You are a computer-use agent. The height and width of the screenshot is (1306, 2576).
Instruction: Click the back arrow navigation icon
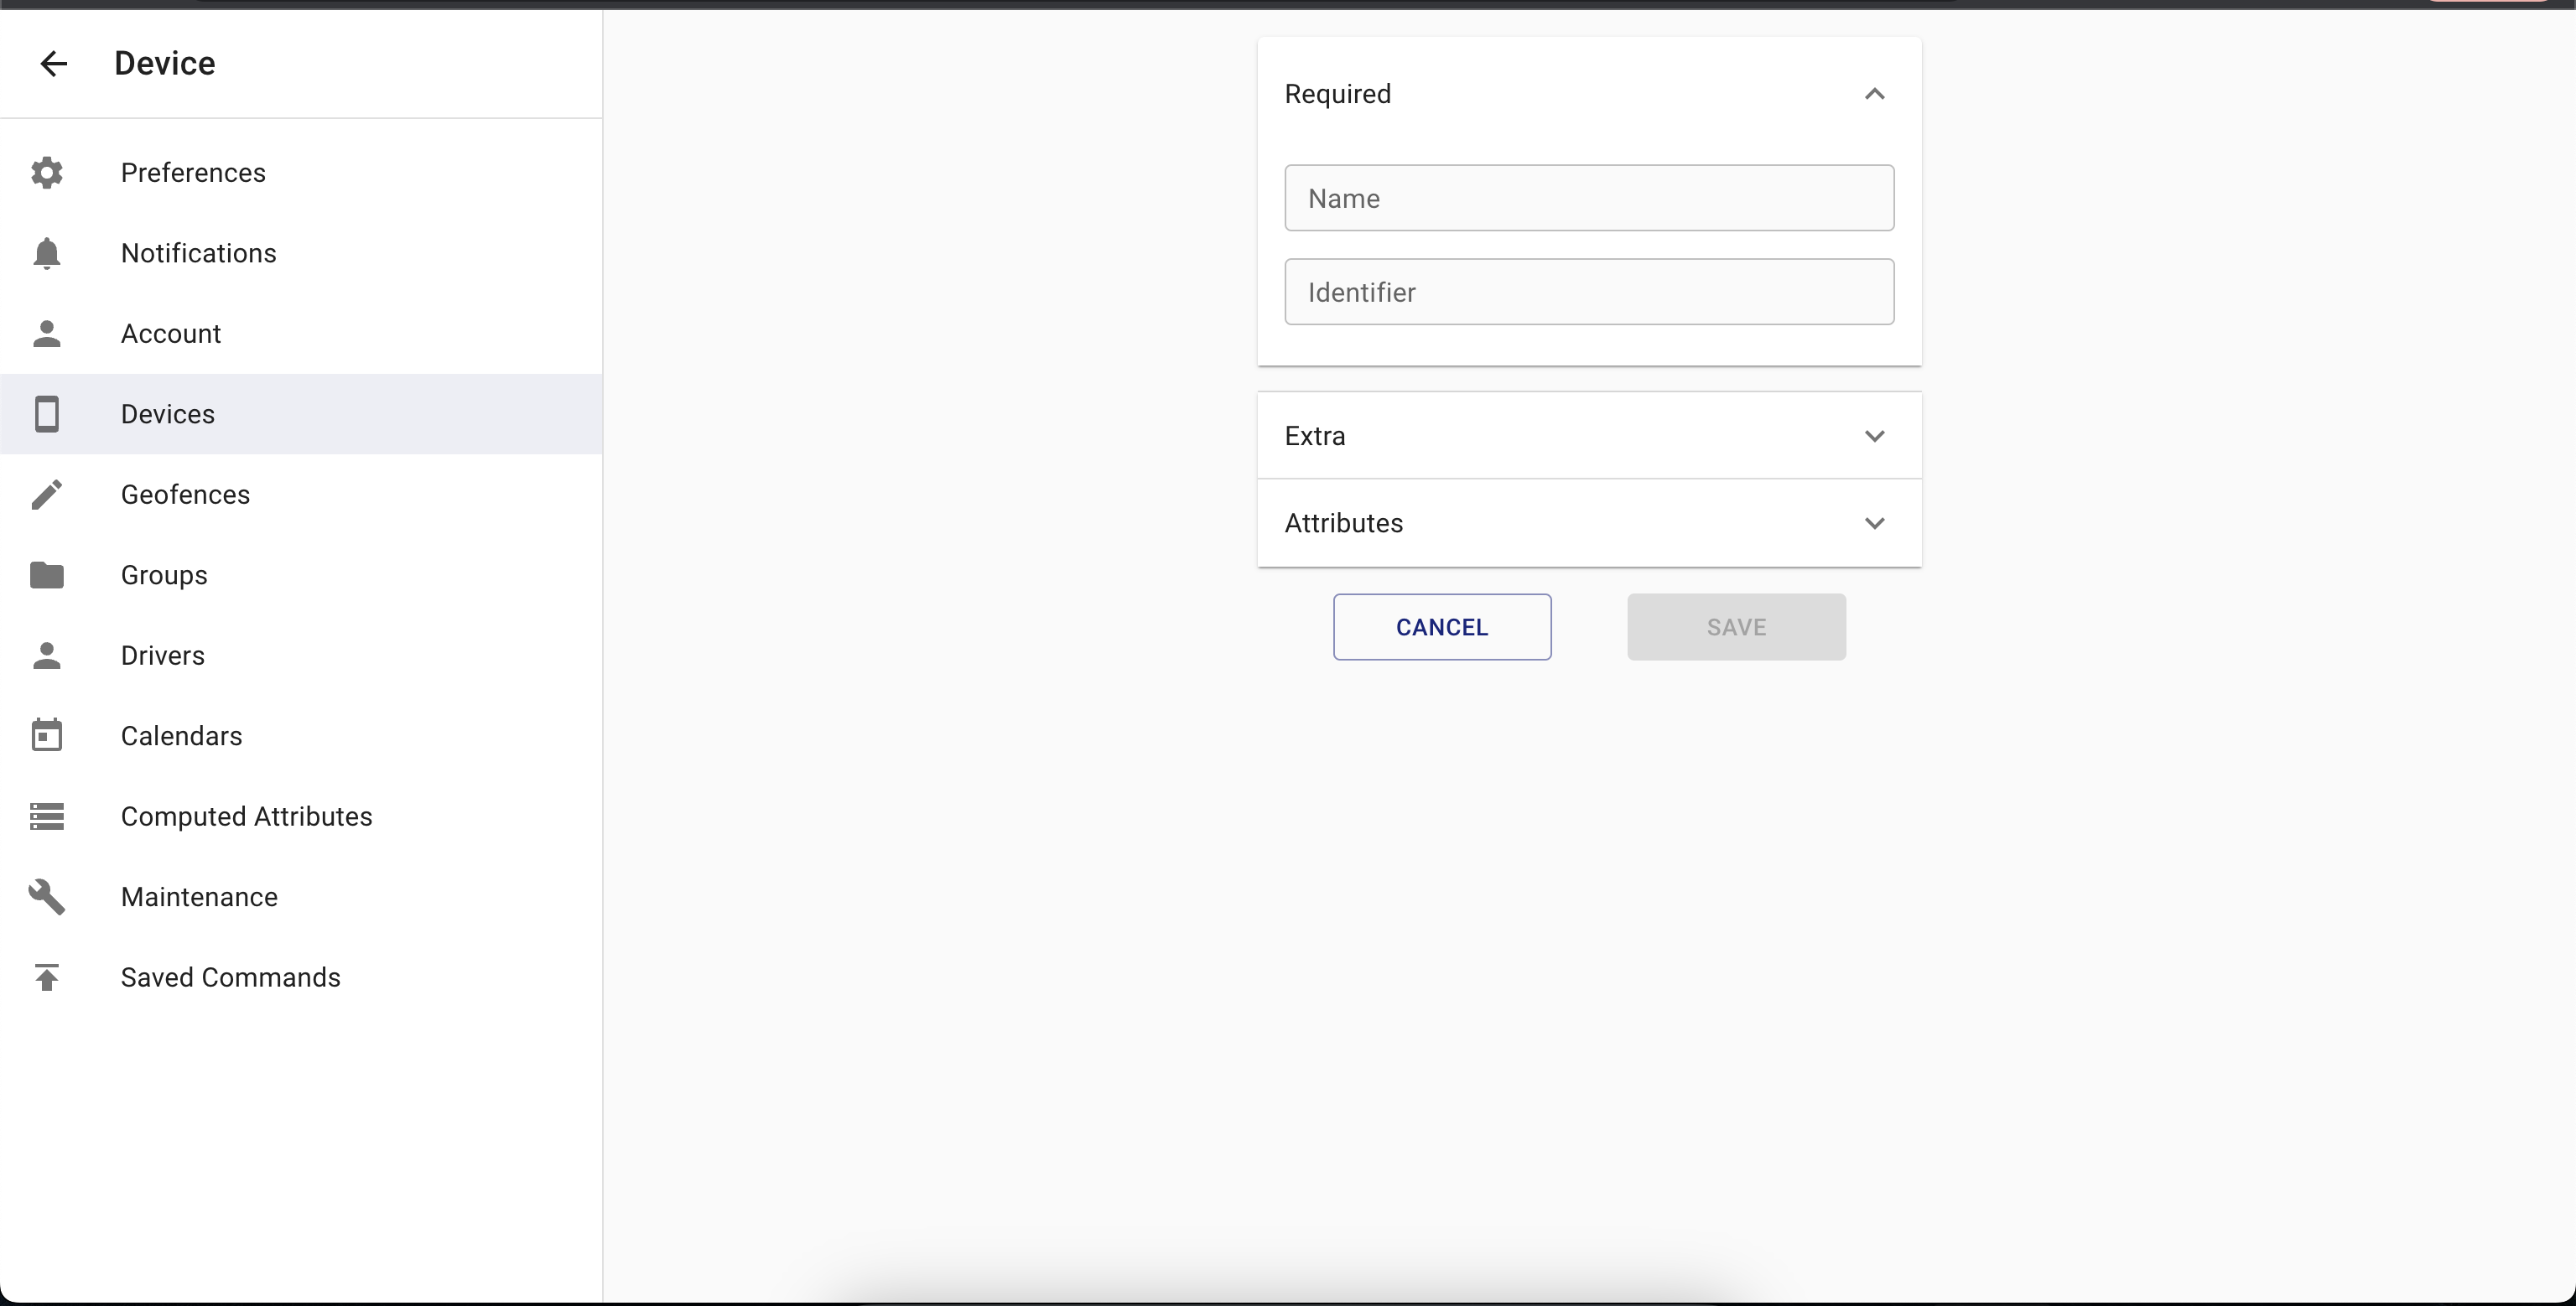pyautogui.click(x=52, y=62)
